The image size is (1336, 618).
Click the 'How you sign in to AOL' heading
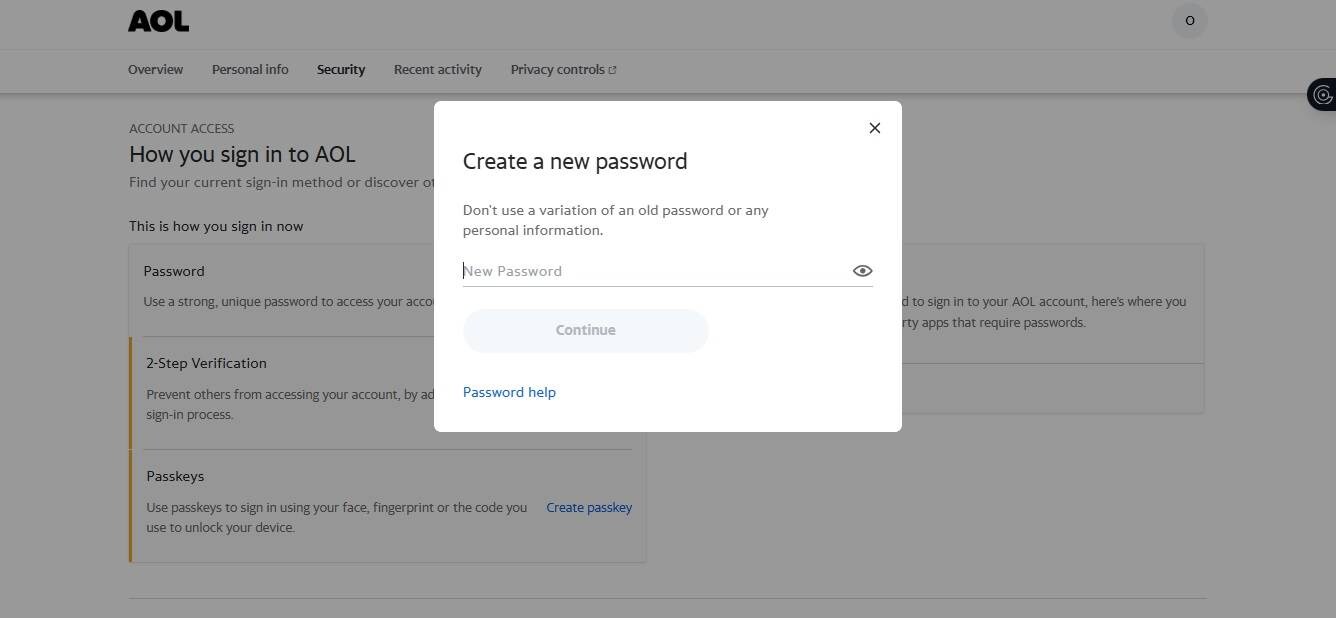coord(241,154)
